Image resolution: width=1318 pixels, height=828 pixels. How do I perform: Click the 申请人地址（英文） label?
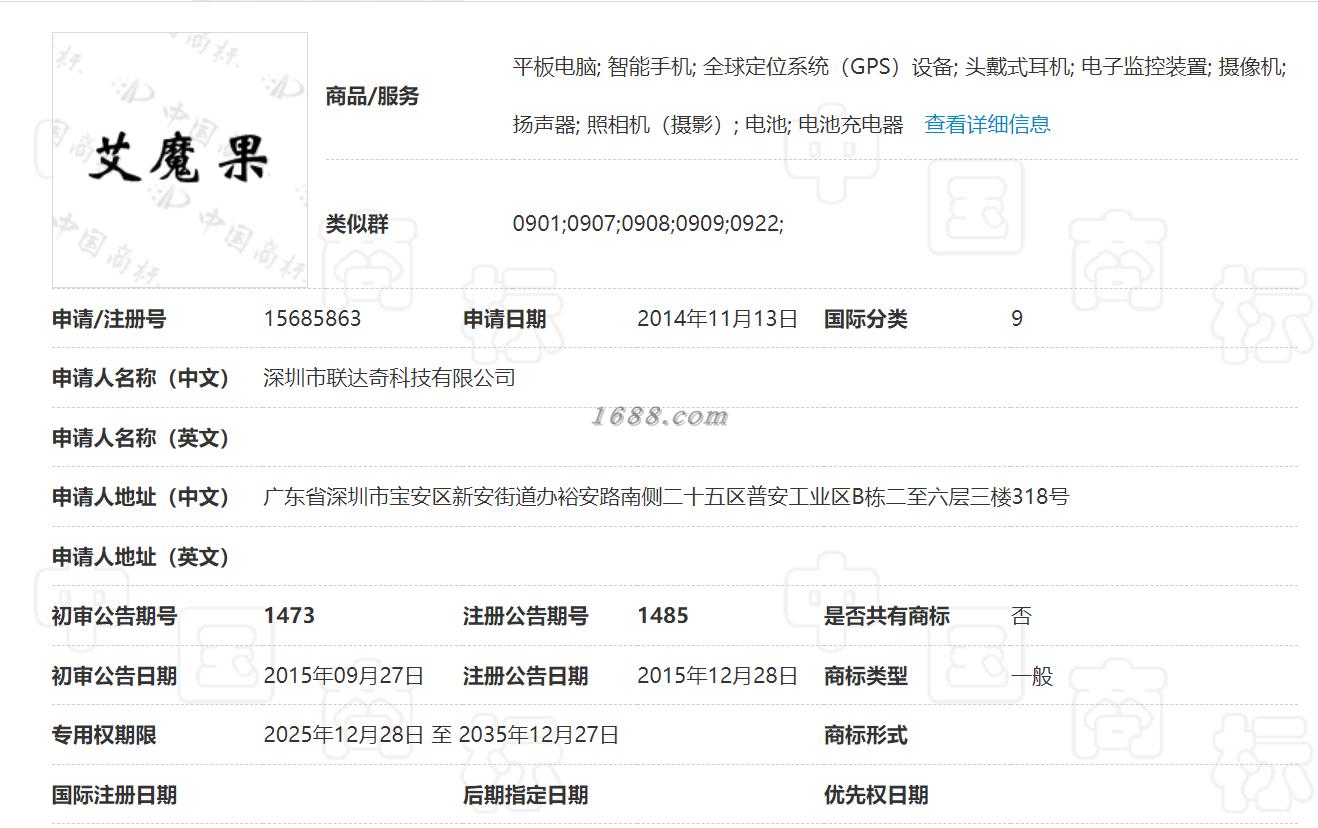pos(141,557)
